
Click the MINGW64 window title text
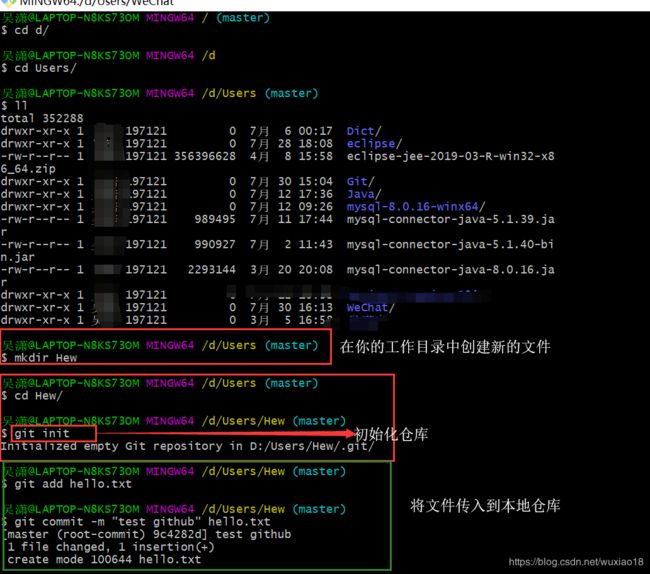[97, 3]
